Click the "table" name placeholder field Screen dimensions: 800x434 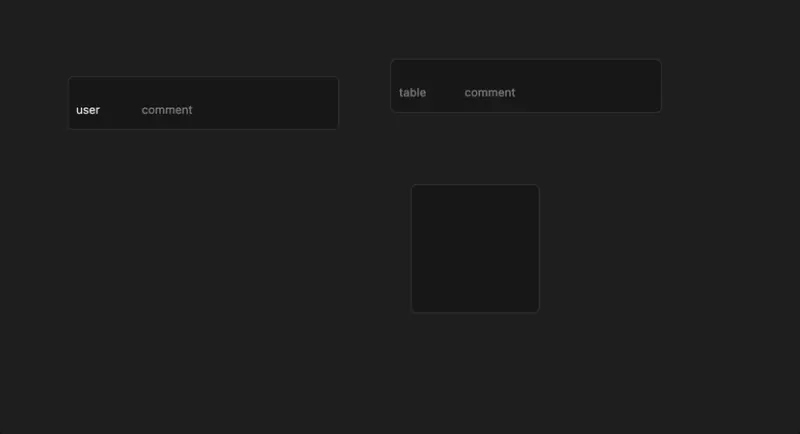coord(412,92)
